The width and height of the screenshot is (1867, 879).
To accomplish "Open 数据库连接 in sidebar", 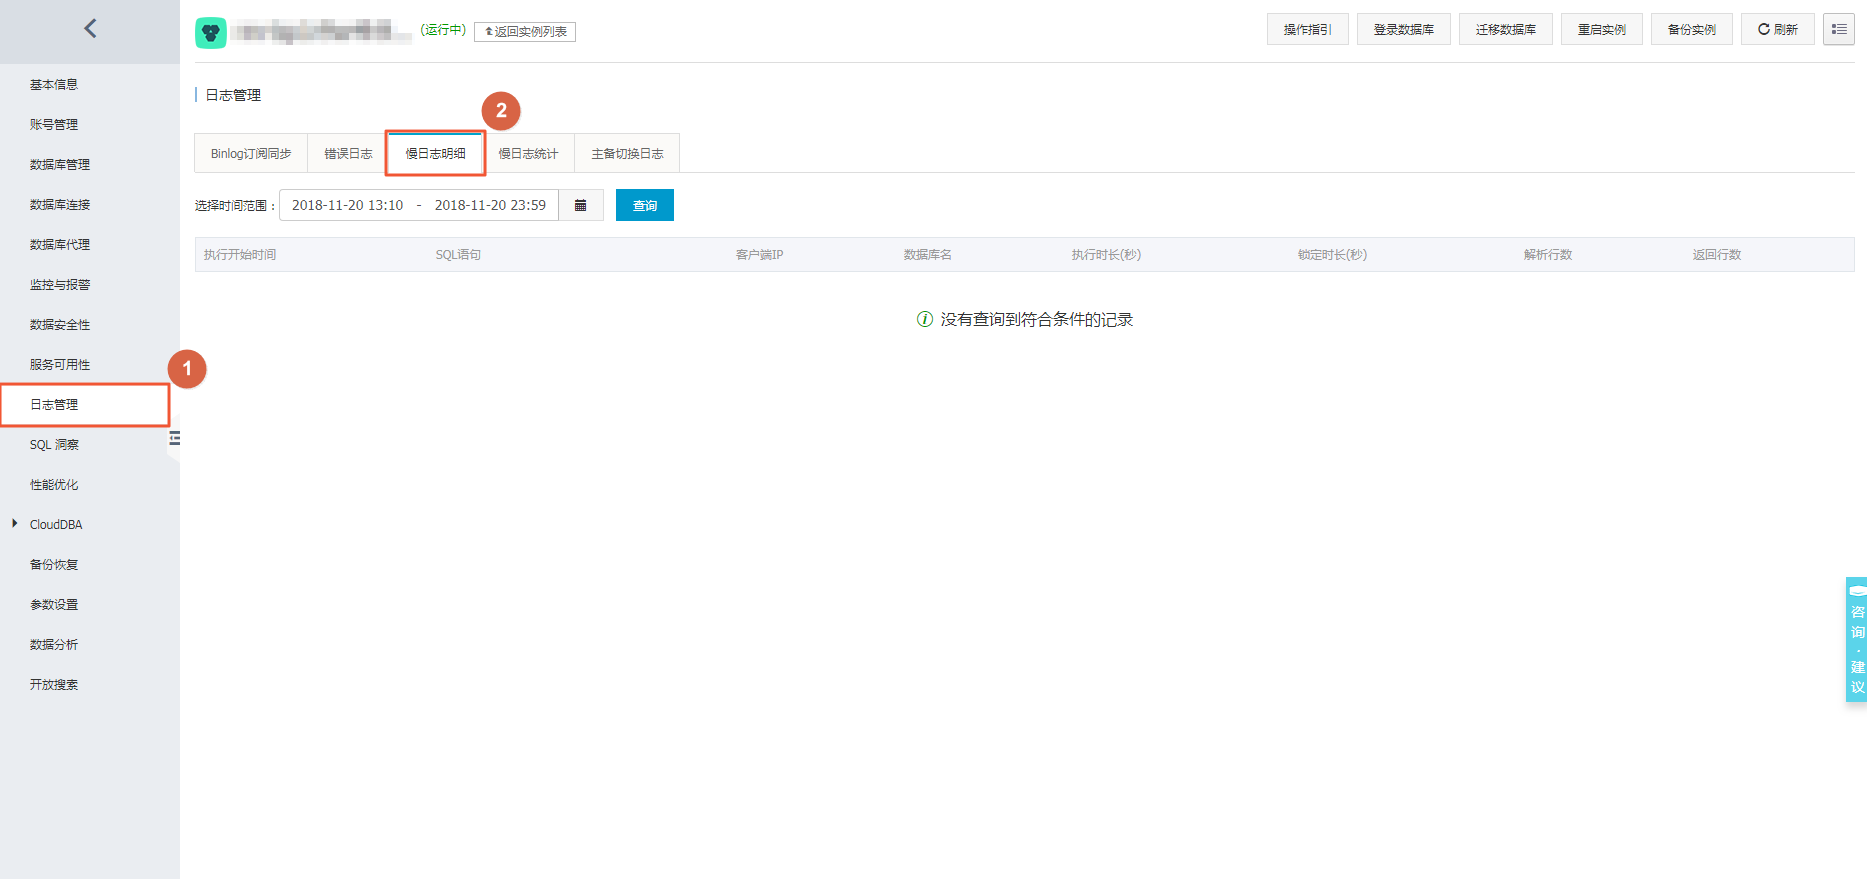I will coord(60,204).
